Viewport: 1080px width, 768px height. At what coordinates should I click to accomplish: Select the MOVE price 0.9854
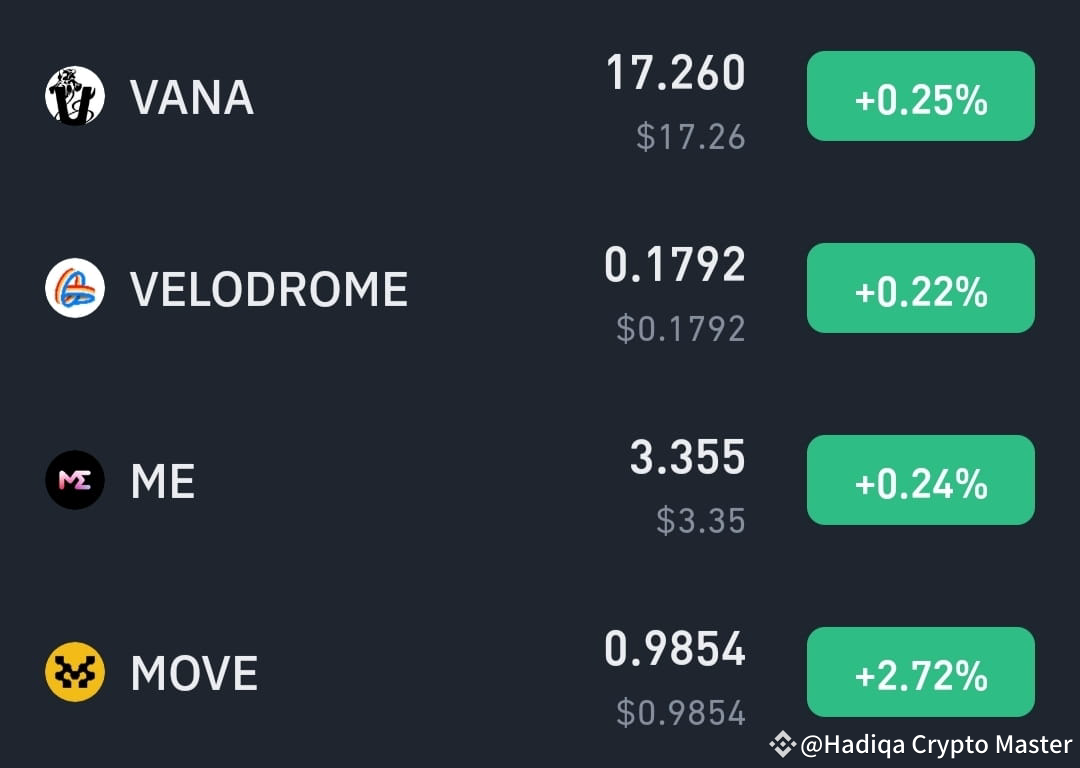(675, 649)
